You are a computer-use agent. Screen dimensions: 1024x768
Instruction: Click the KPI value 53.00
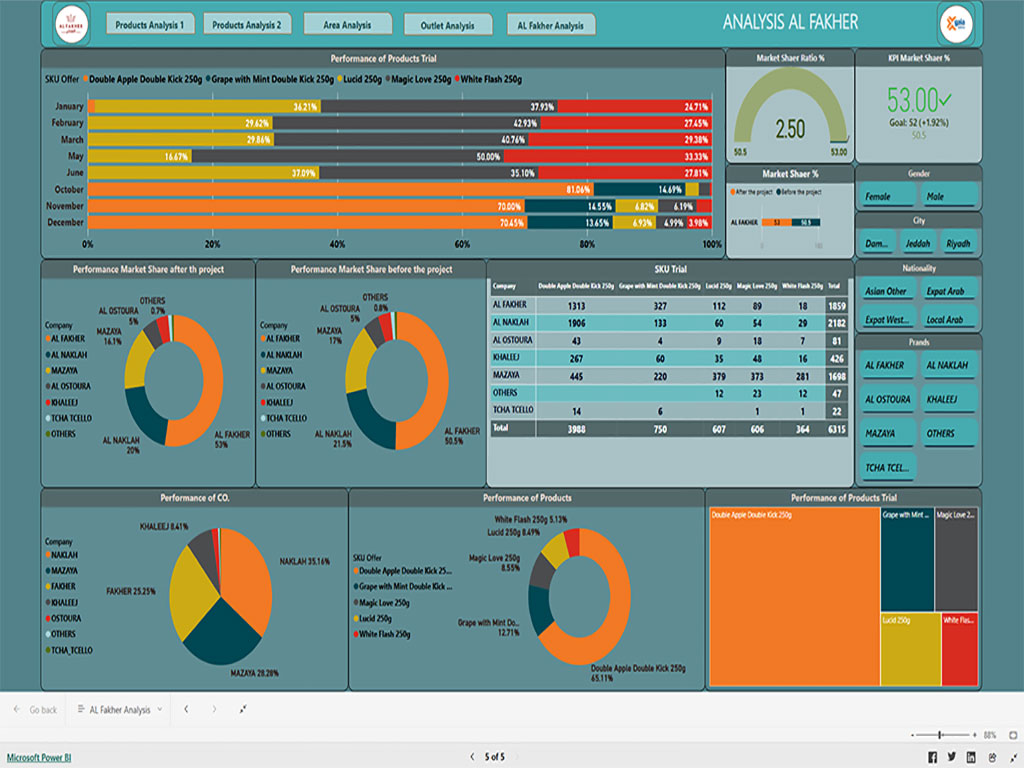[x=913, y=100]
